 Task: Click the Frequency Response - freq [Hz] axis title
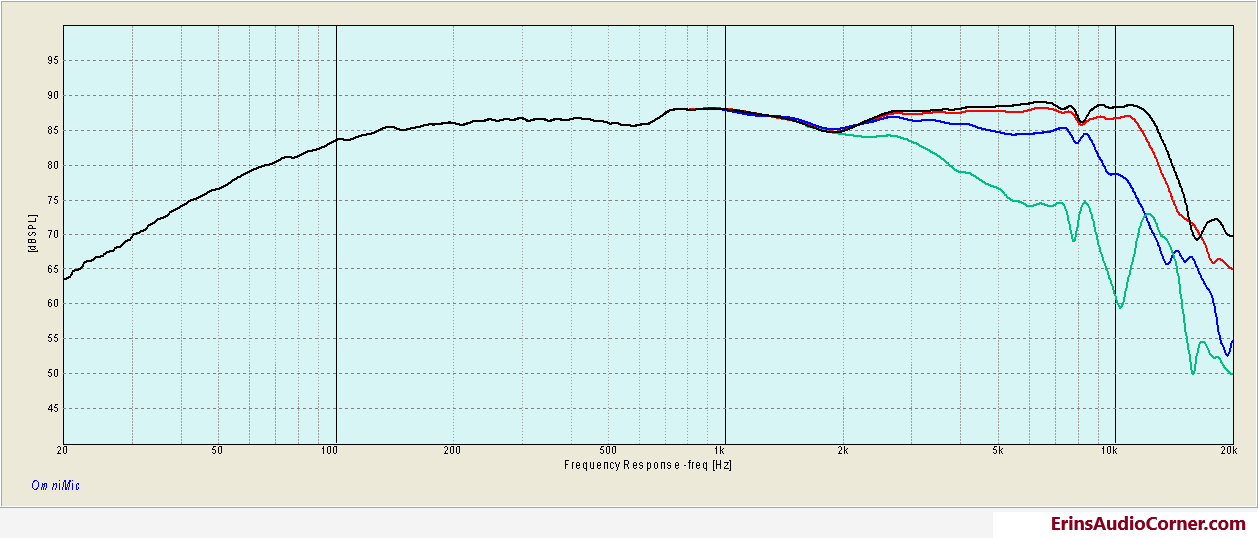tap(649, 465)
